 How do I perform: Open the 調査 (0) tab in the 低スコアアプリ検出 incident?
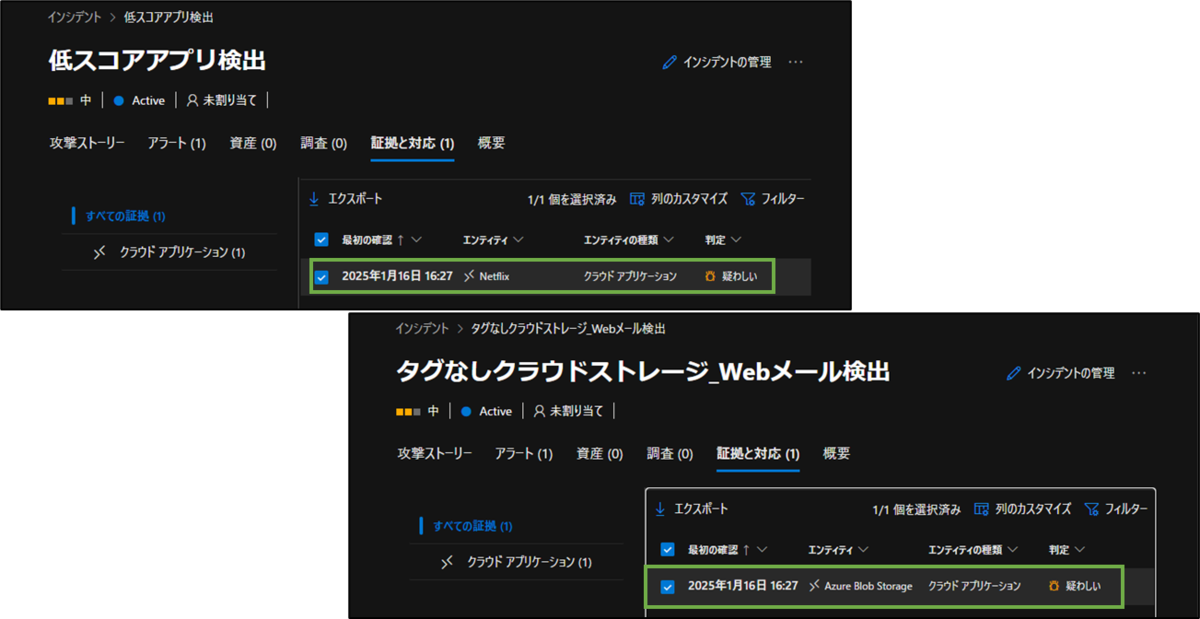324,143
